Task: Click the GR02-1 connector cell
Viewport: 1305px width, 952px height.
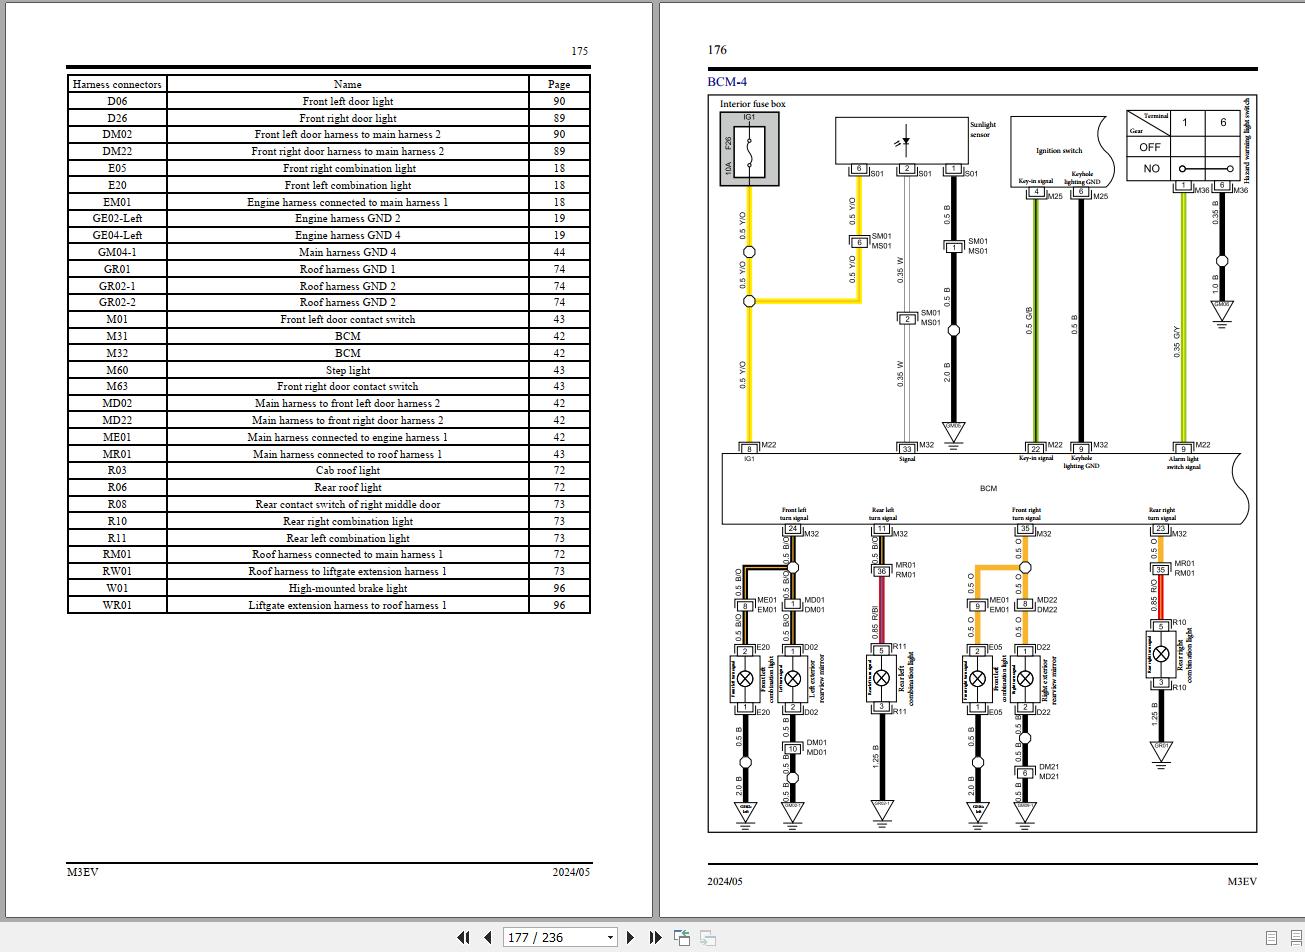Action: [117, 286]
